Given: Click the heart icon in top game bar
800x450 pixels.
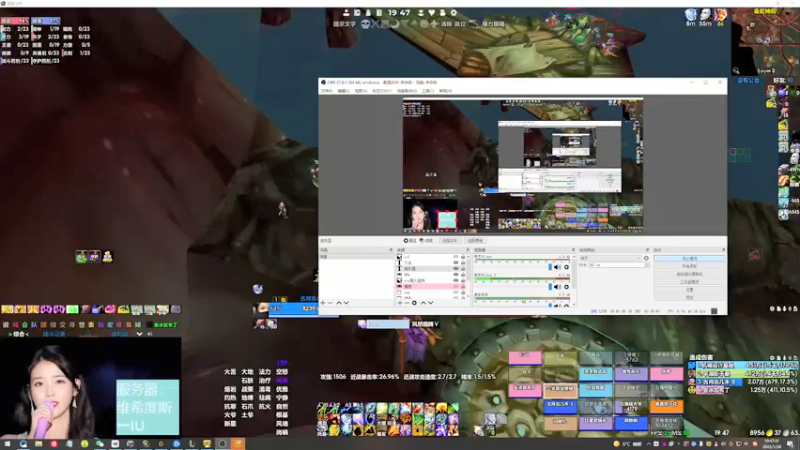Looking at the screenshot, I should [432, 13].
